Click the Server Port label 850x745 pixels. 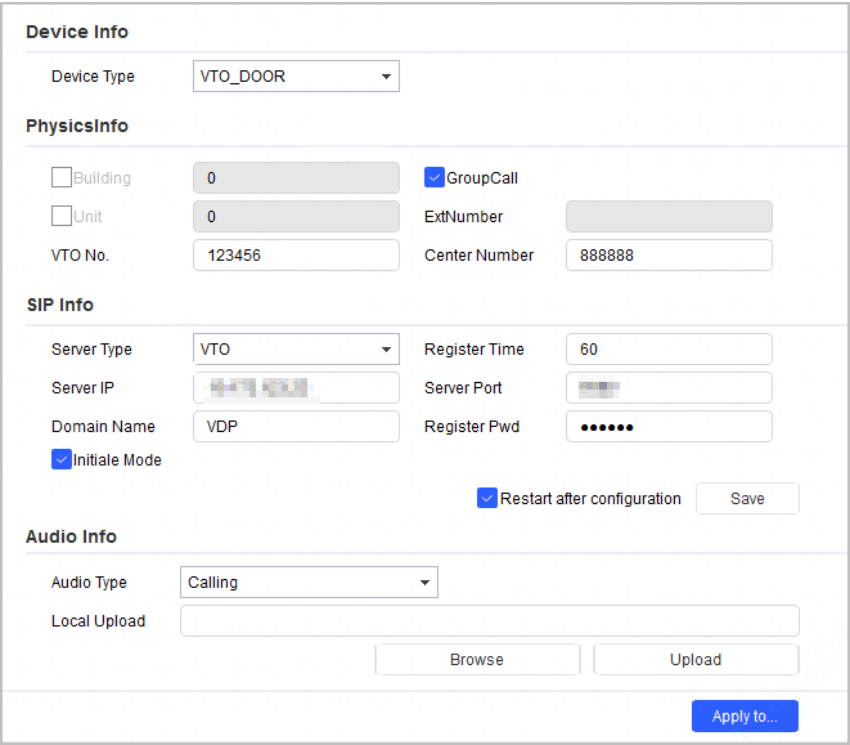[x=463, y=388]
